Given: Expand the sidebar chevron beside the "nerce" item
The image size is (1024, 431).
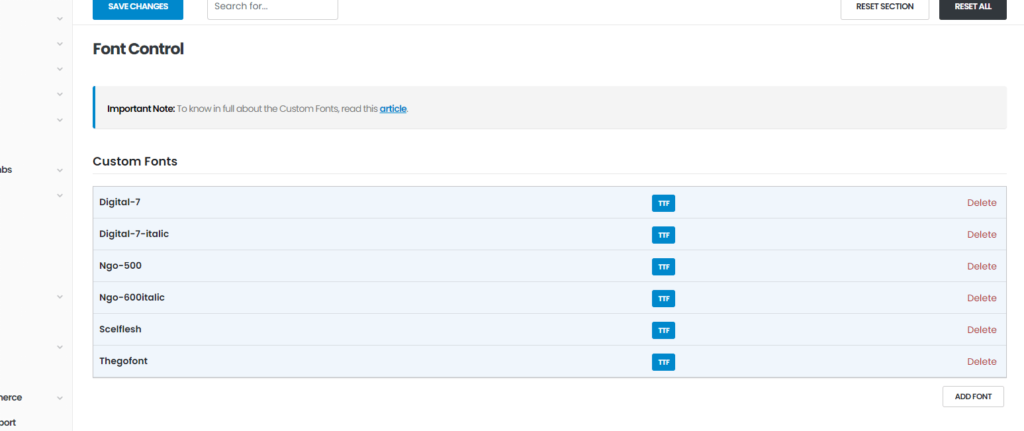Looking at the screenshot, I should [x=60, y=398].
